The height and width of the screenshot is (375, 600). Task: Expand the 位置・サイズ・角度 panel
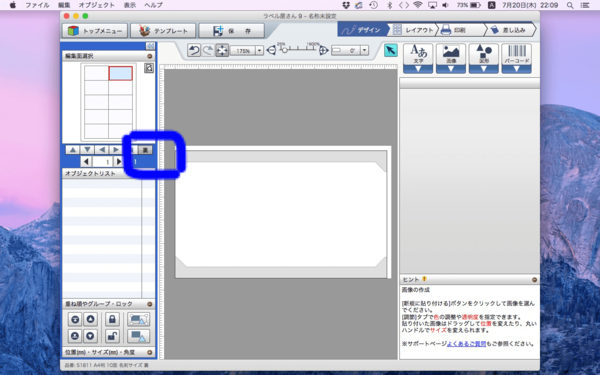pos(150,352)
